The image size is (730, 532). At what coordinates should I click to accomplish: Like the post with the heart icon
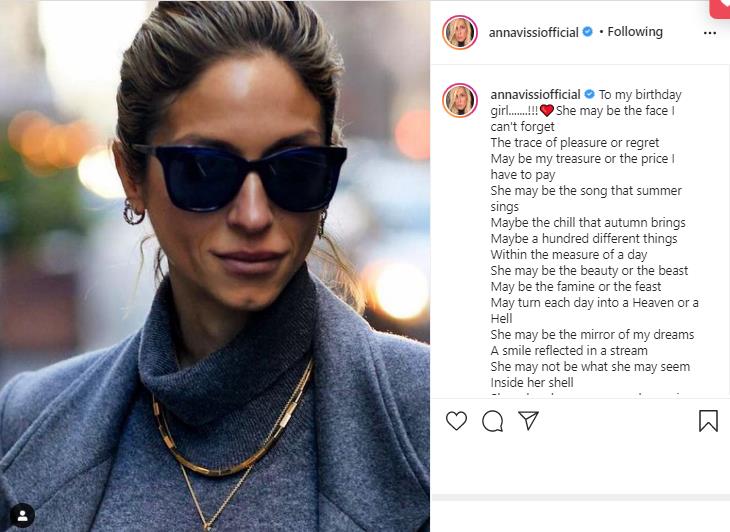pyautogui.click(x=456, y=421)
